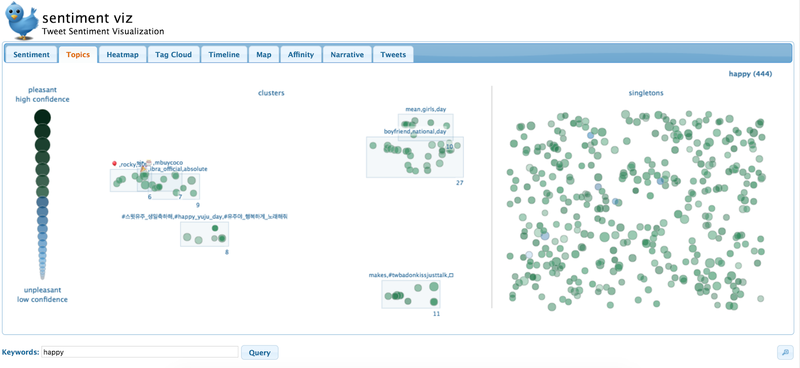Switch to the Map tab
The image size is (800, 368).
264,55
